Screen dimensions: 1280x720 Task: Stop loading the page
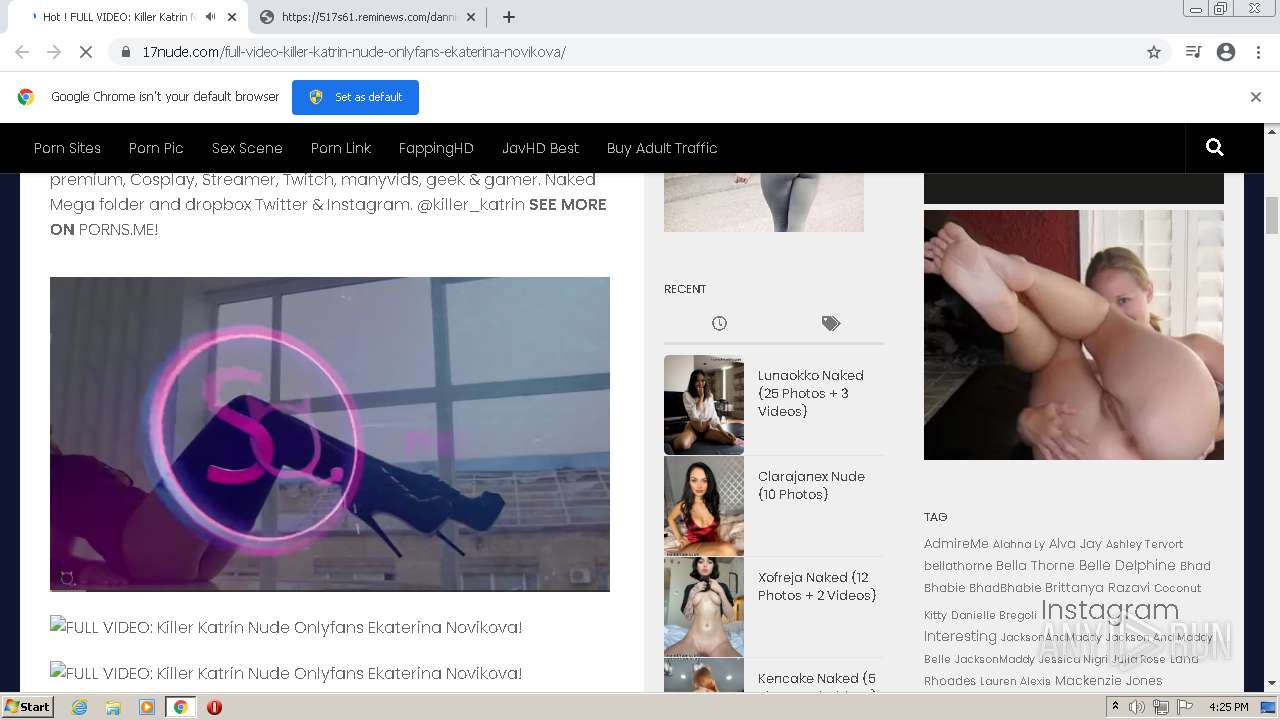click(86, 52)
